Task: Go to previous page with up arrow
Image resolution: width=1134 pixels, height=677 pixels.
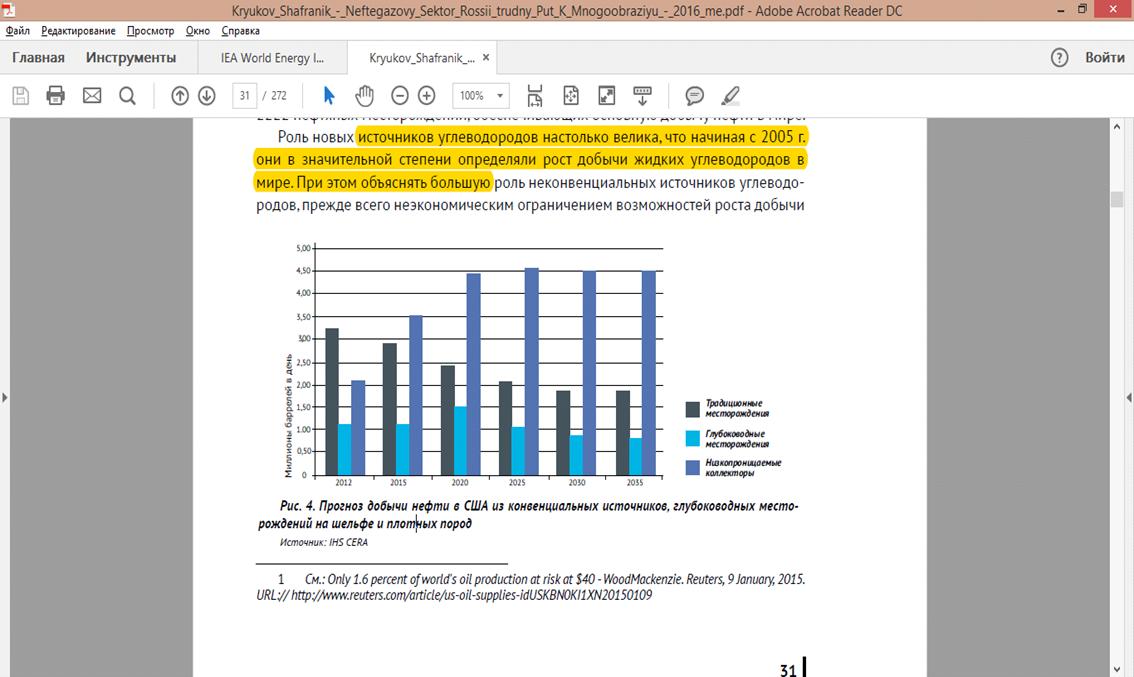Action: click(x=180, y=96)
